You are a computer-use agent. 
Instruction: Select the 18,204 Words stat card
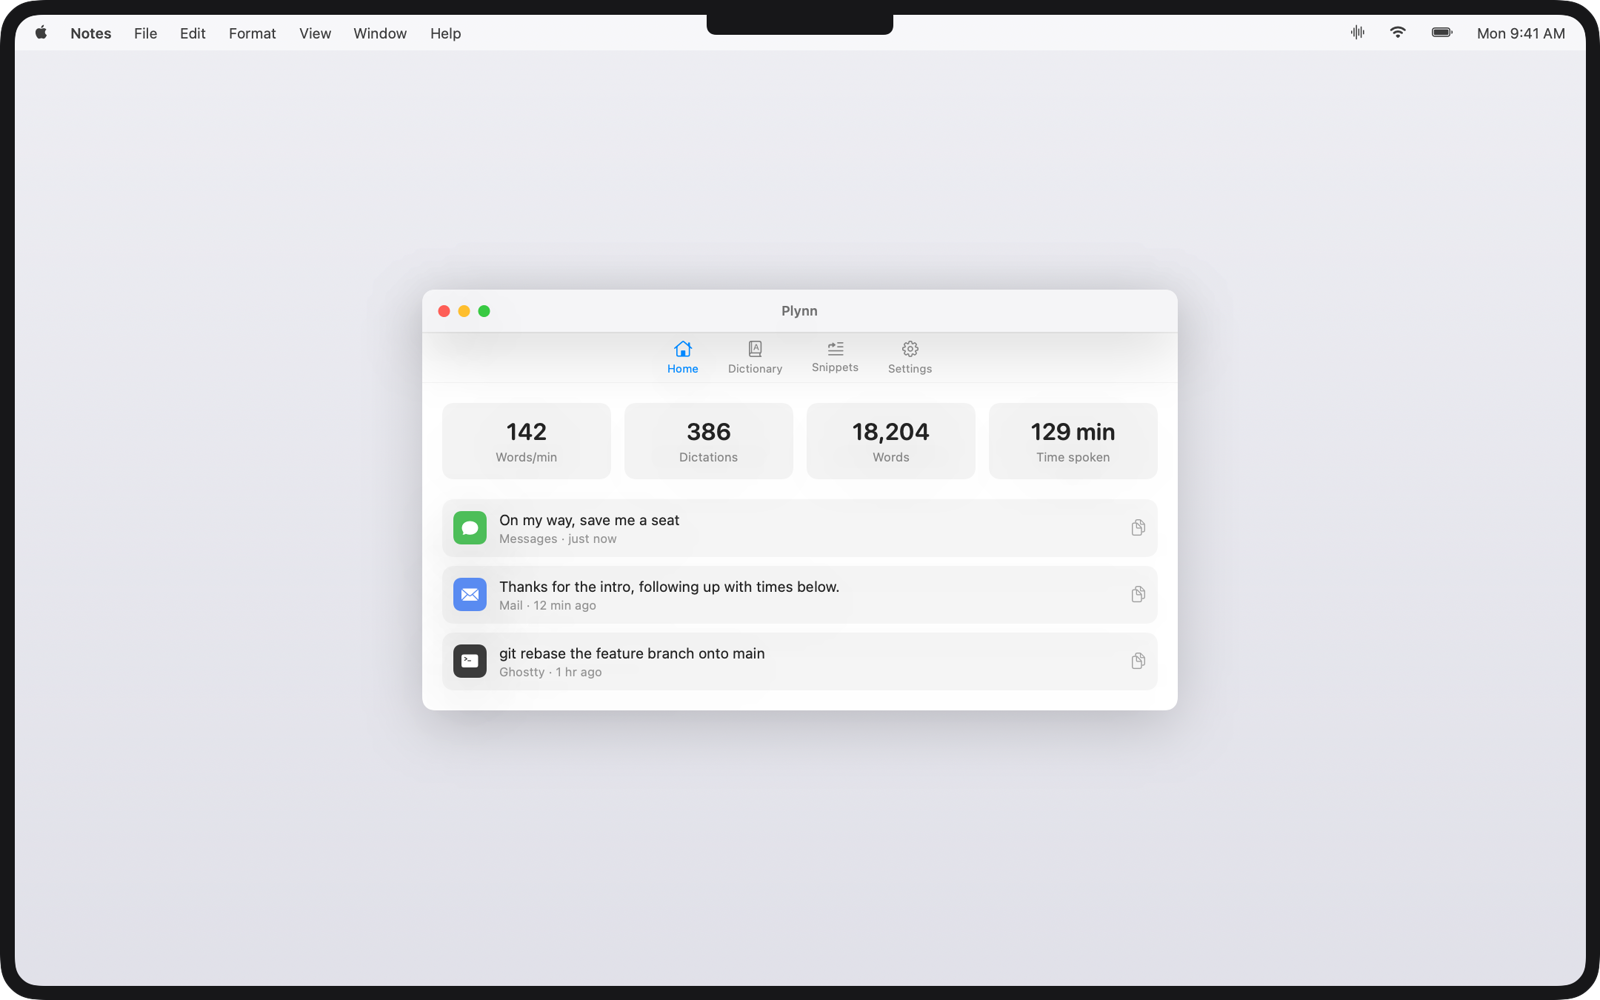(x=891, y=441)
